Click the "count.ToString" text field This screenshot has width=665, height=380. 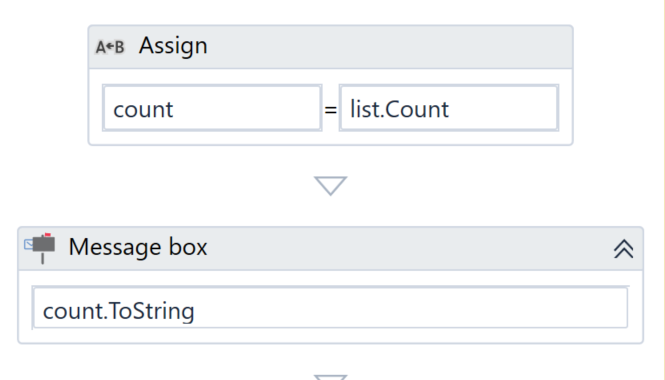tap(330, 308)
